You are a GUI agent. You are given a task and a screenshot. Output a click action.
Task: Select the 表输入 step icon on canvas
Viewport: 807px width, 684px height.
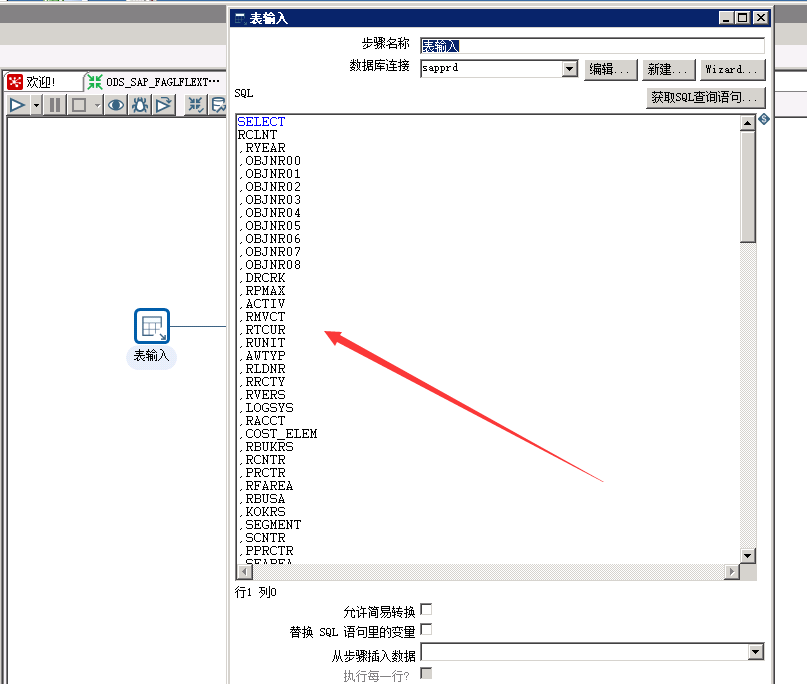(152, 326)
